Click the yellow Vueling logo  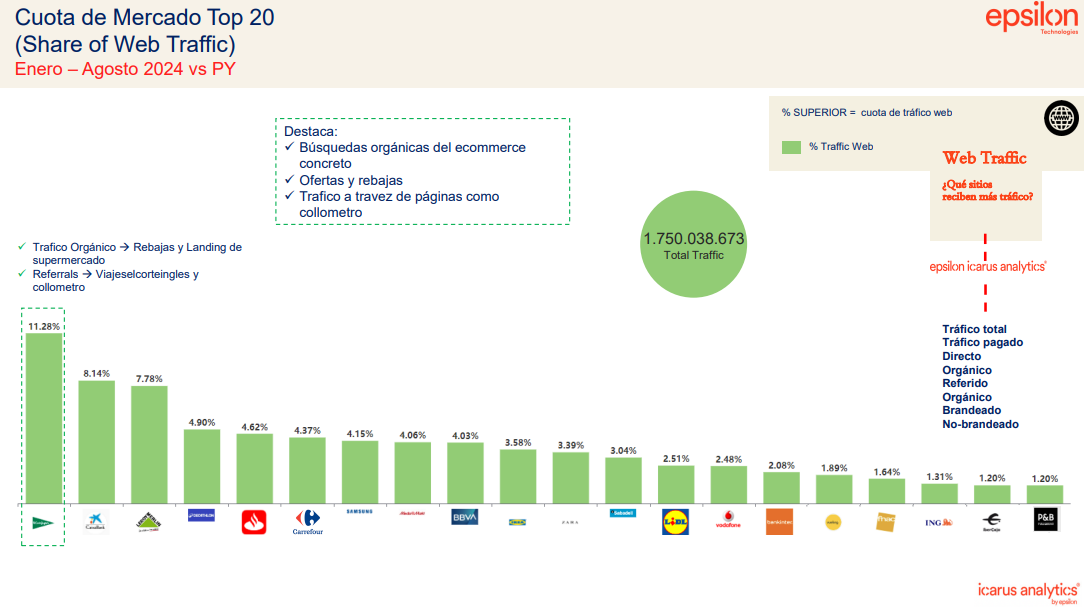[833, 522]
